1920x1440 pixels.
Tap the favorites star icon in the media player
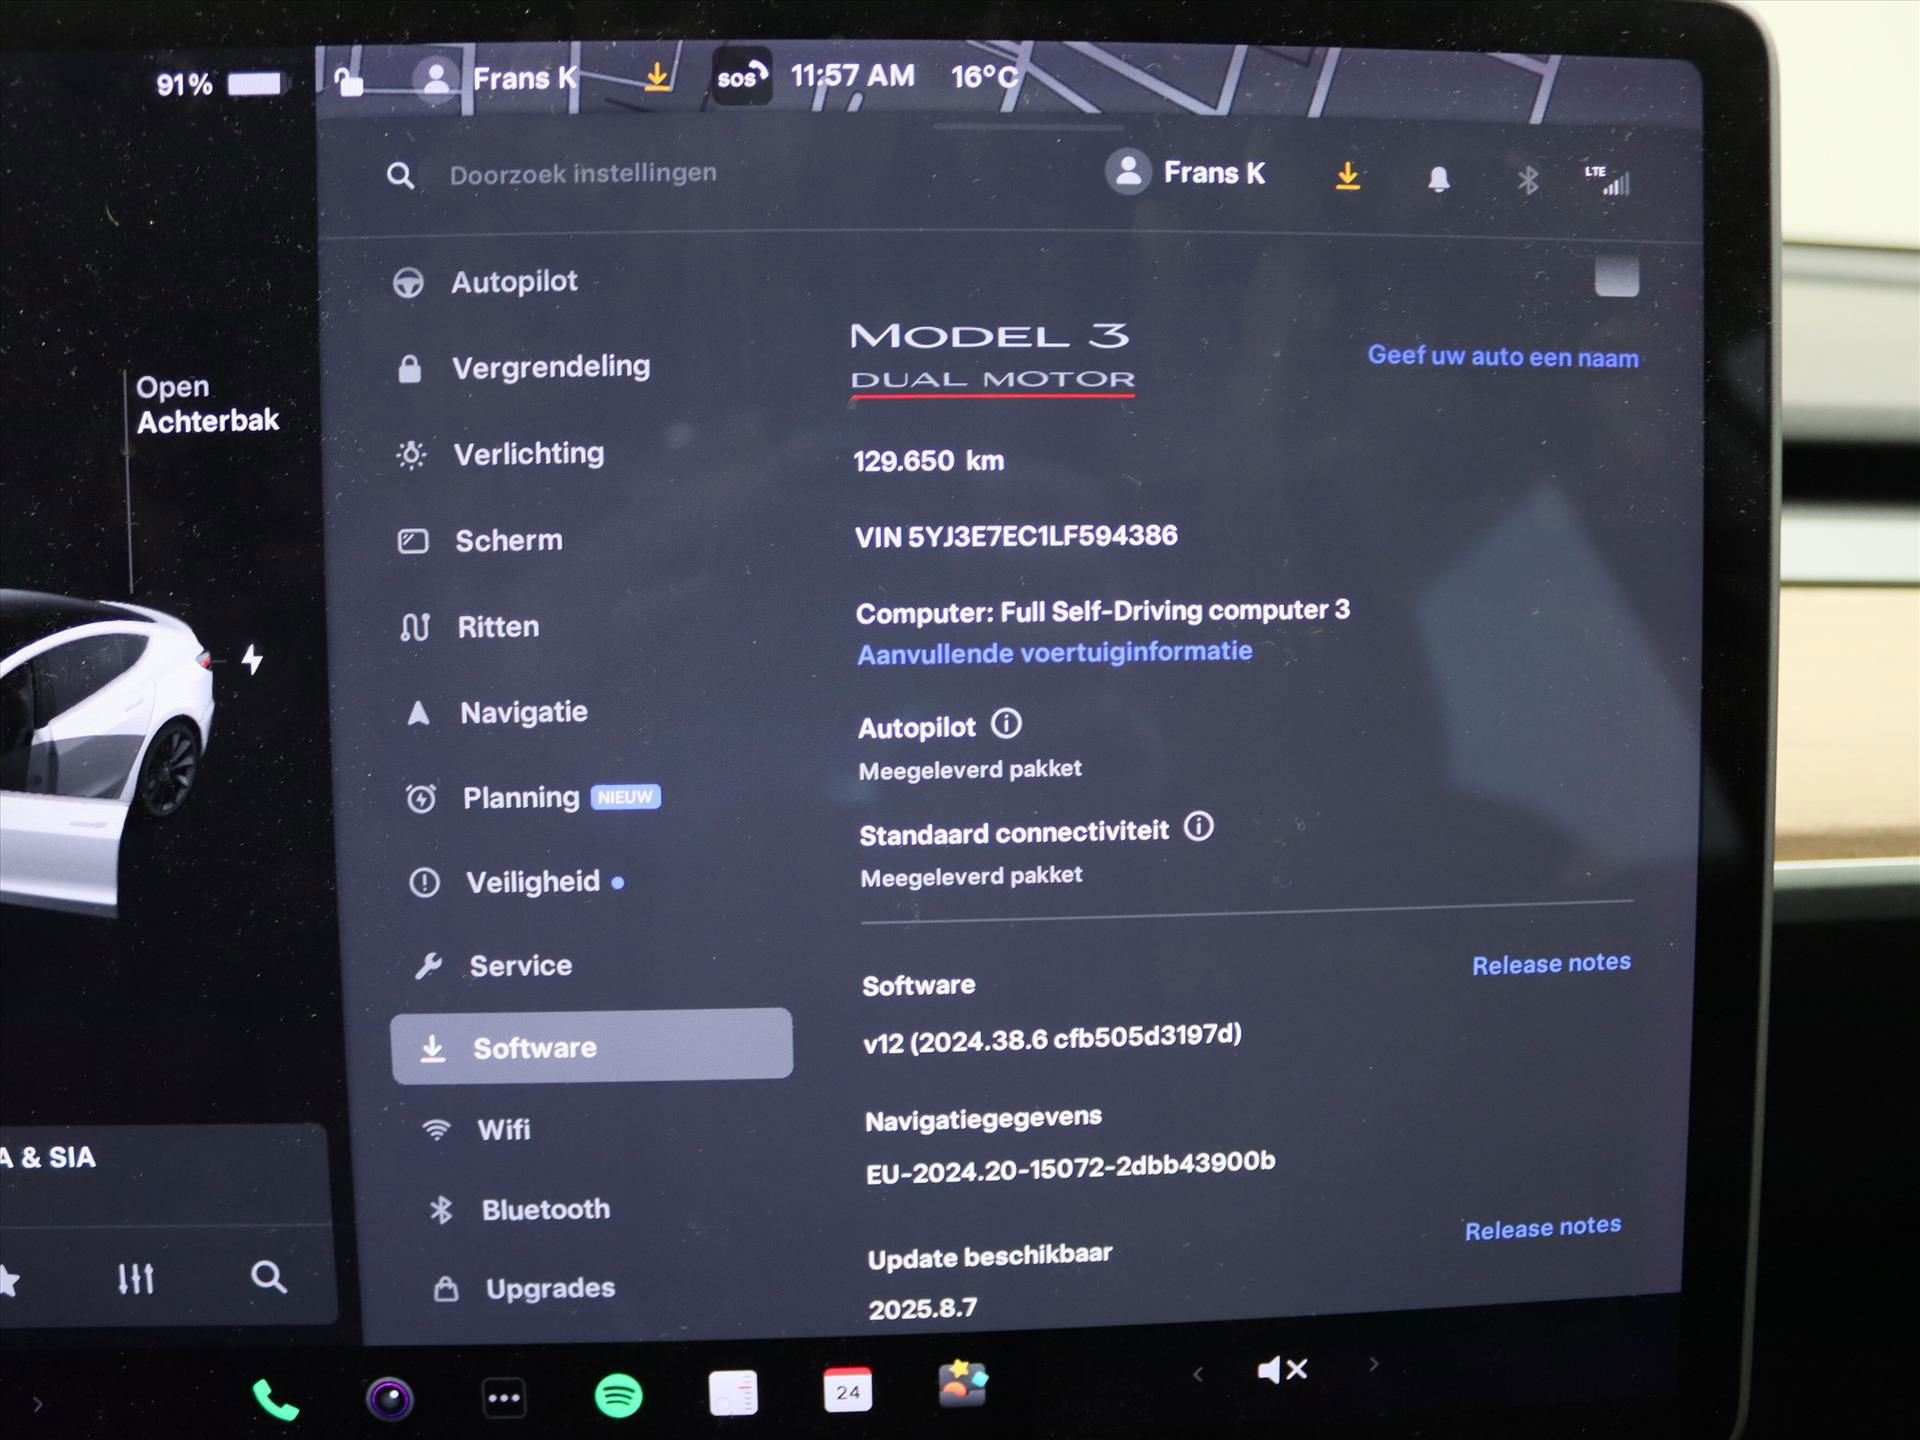point(8,1280)
